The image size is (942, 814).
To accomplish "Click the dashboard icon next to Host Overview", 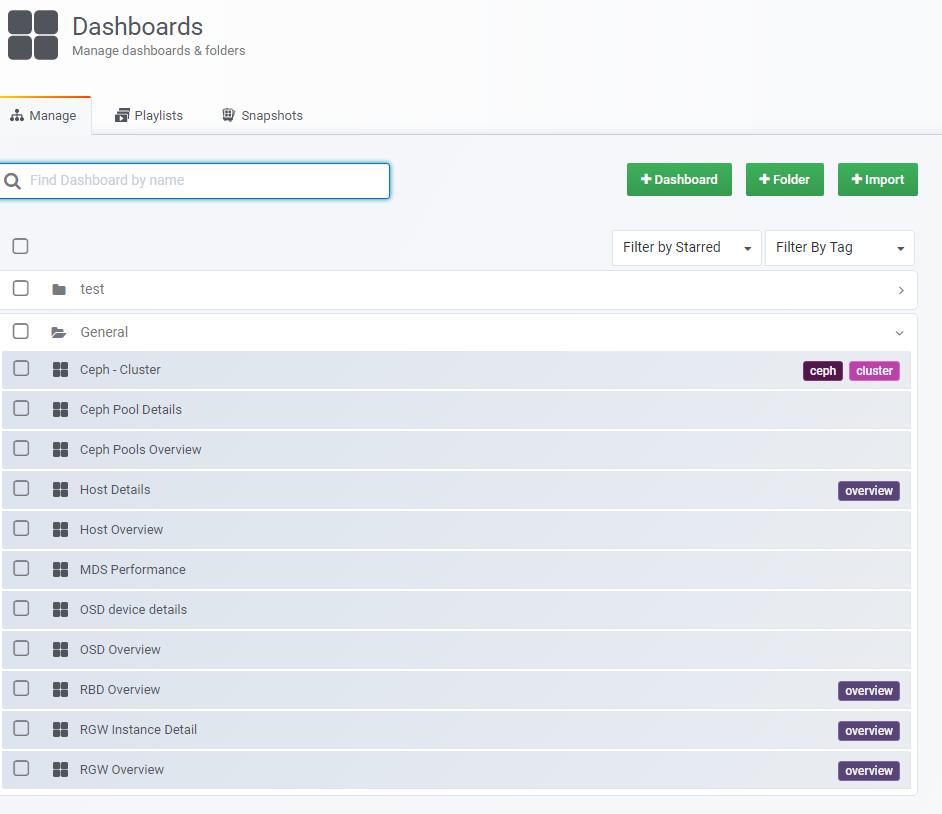I will [62, 528].
